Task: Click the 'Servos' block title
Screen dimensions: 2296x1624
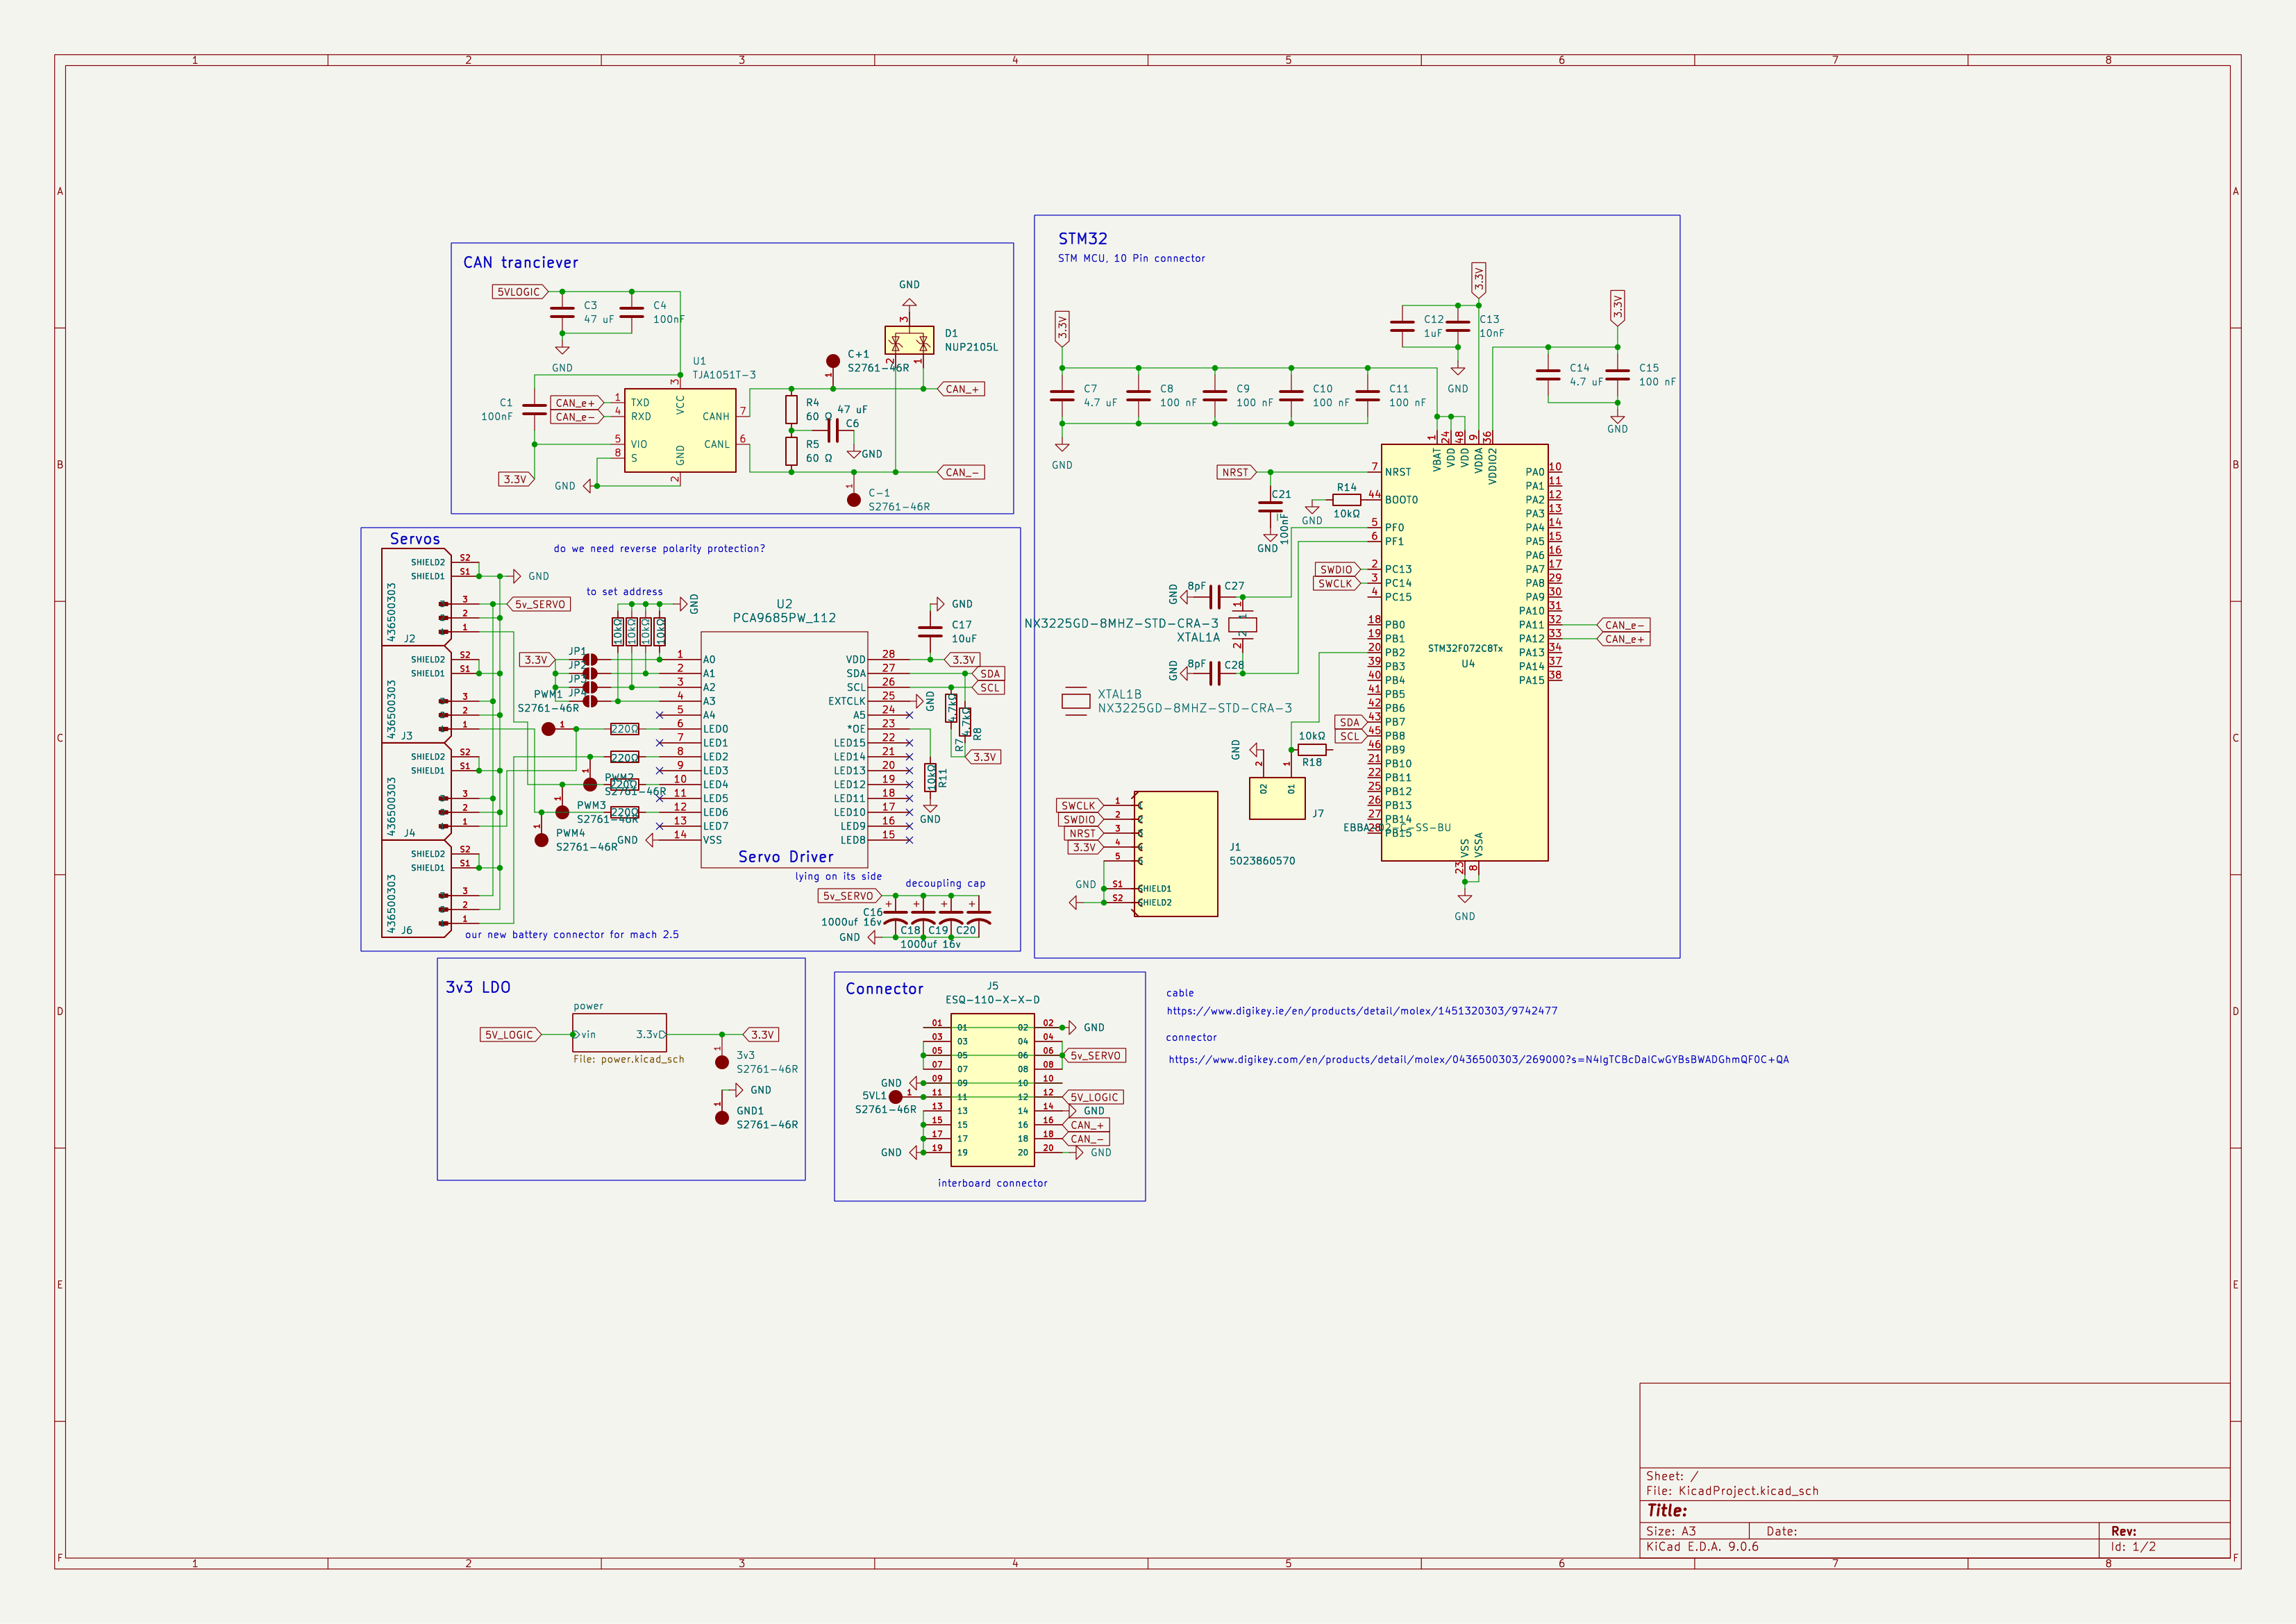Action: click(x=415, y=539)
